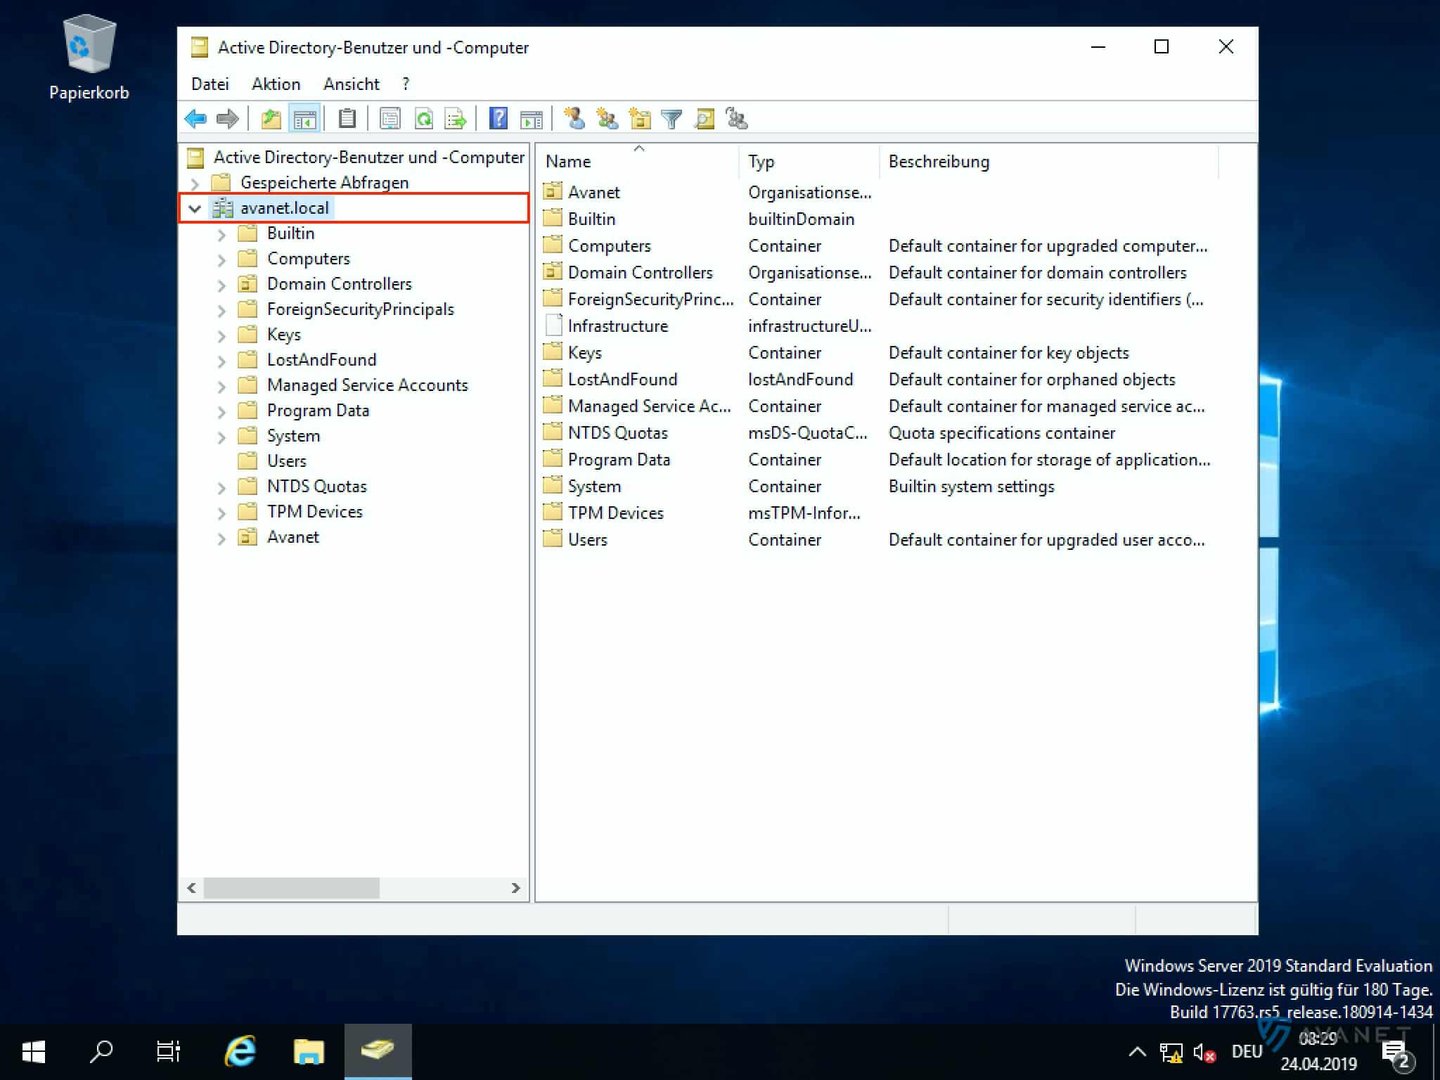Click the Back arrow in the toolbar

pyautogui.click(x=196, y=119)
